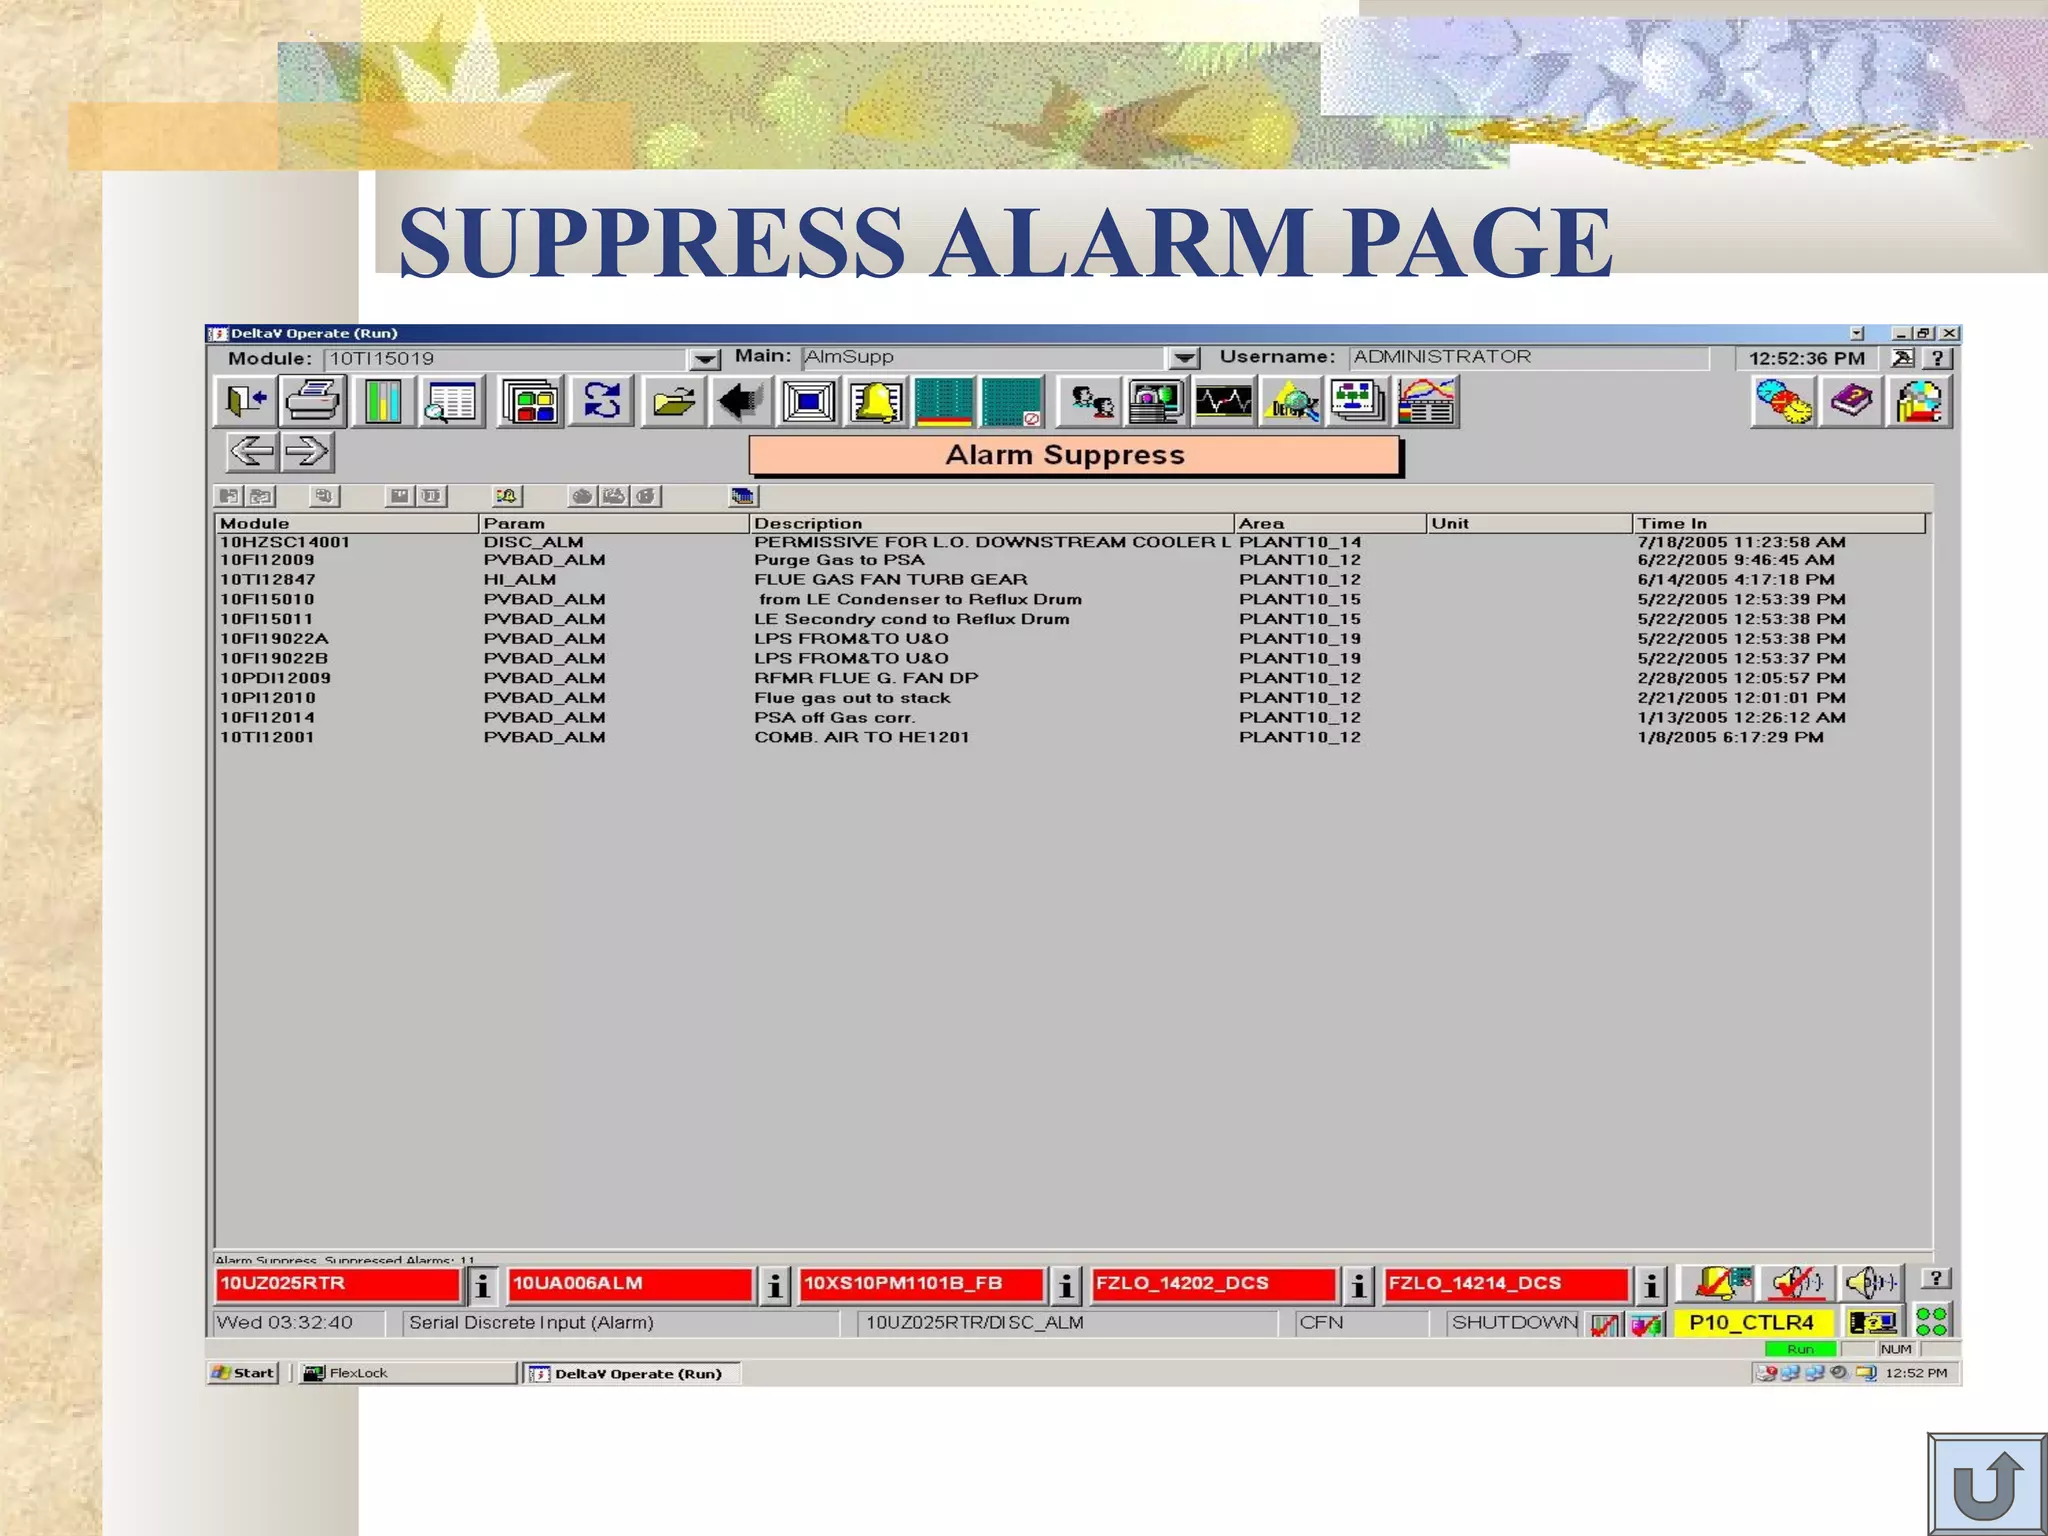Expand the Main display dropdown arrow
Viewport: 2048px width, 1536px height.
pyautogui.click(x=1183, y=358)
